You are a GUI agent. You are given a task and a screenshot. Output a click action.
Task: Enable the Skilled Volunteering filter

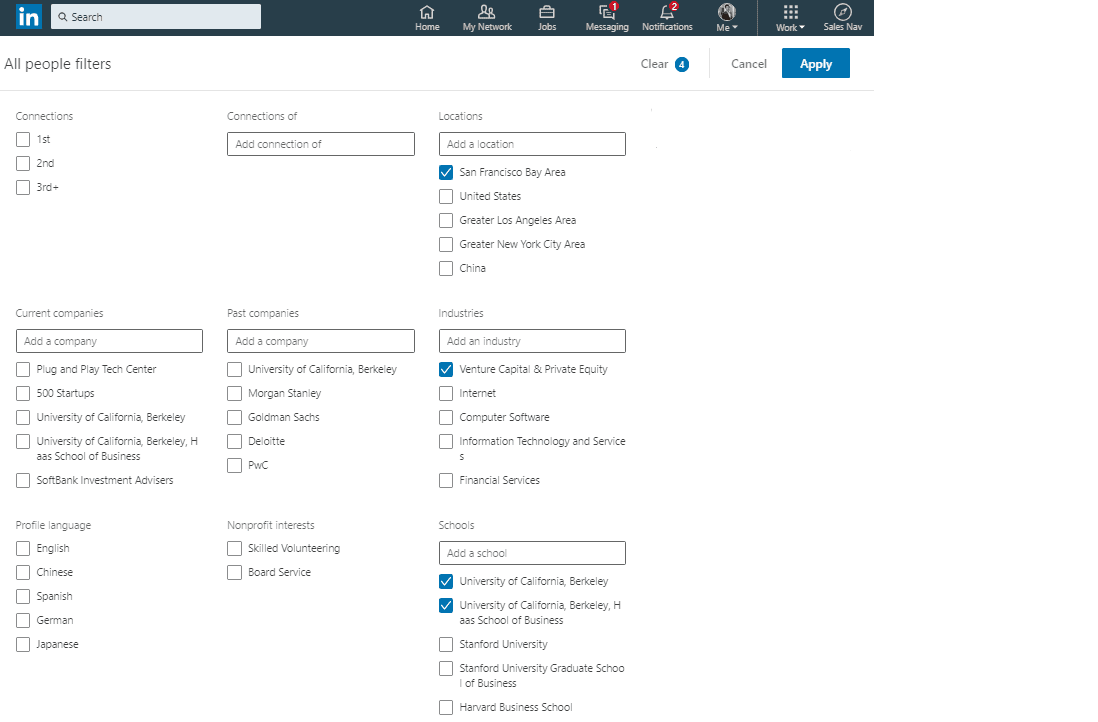click(x=234, y=548)
